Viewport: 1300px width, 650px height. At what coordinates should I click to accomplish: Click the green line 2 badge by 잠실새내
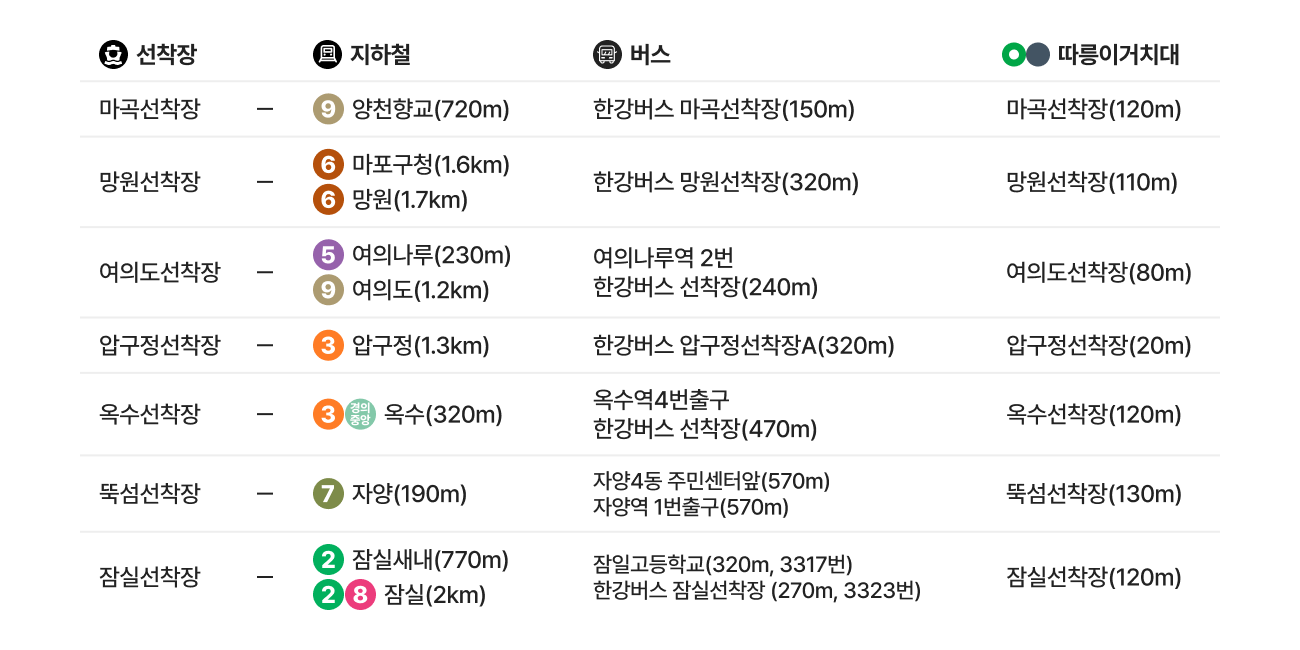327,559
